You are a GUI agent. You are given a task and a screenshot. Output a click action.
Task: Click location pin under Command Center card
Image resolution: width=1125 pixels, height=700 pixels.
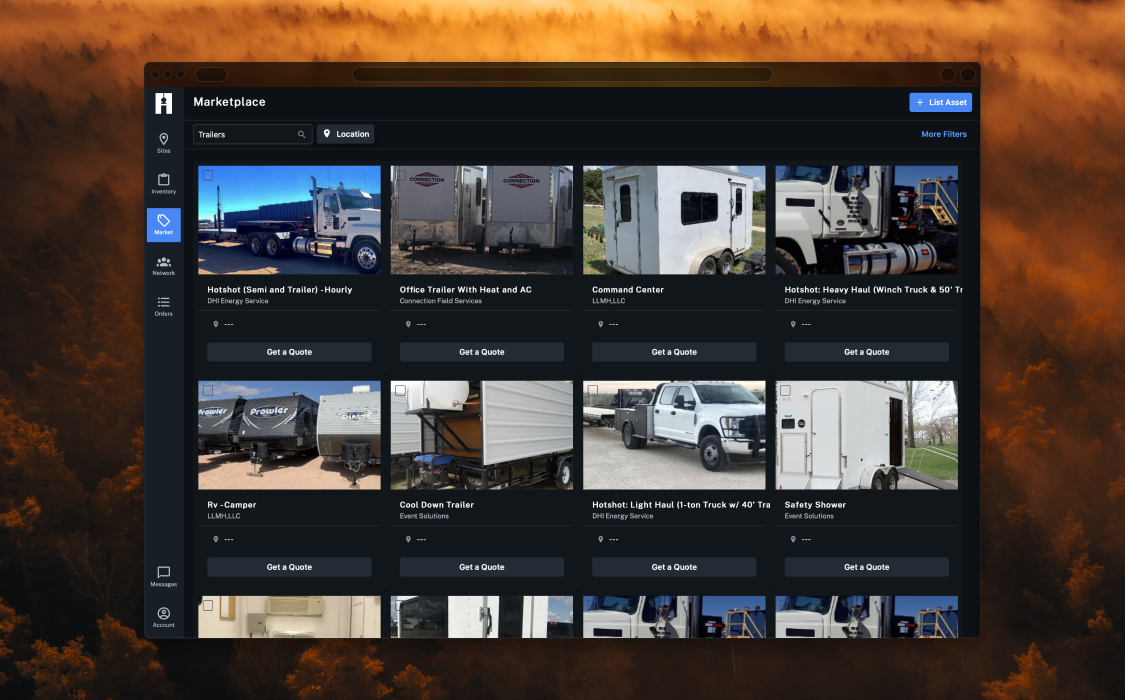tap(601, 324)
